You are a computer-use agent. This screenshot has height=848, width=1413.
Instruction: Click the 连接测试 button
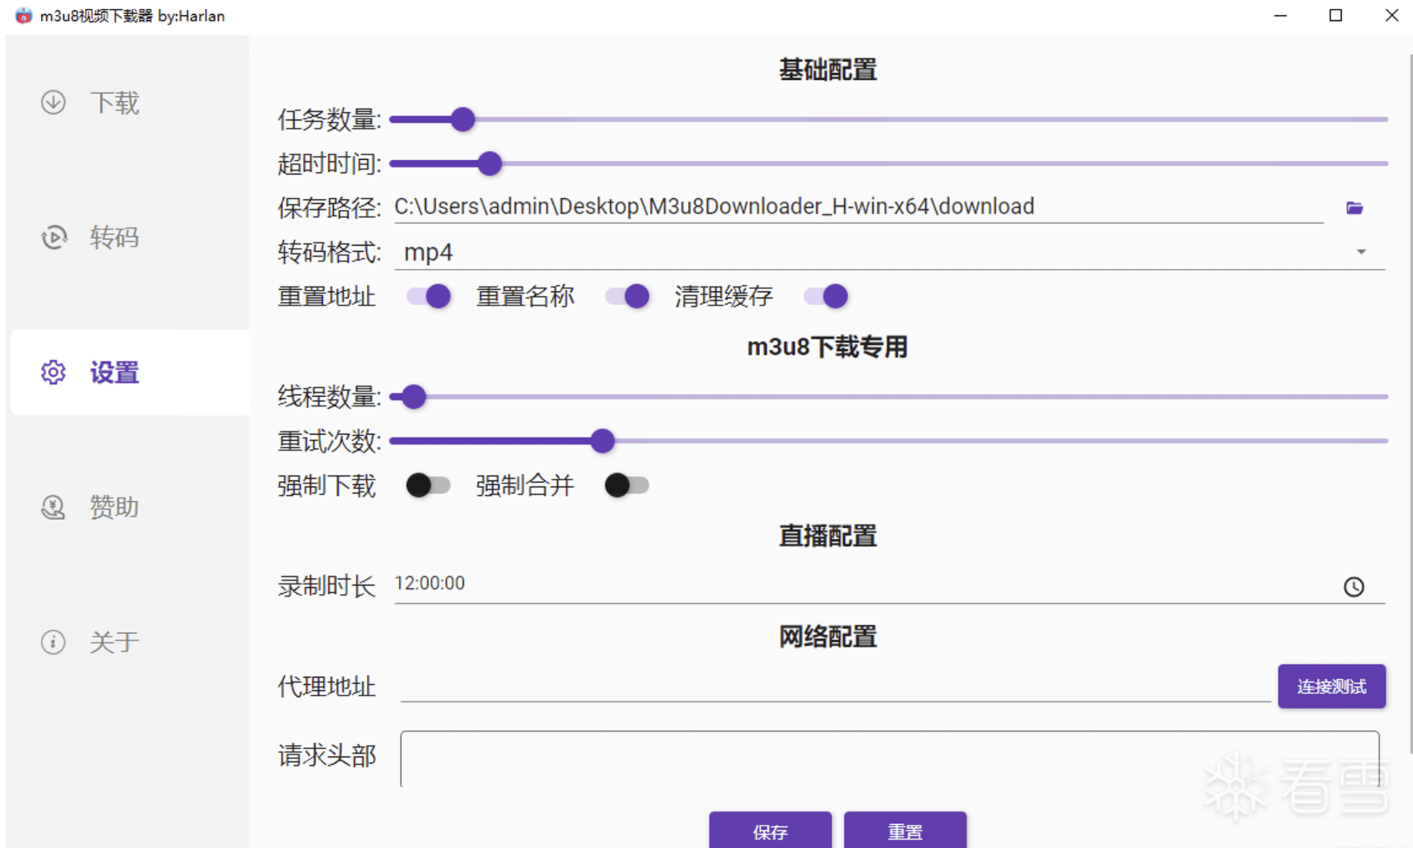click(x=1331, y=686)
